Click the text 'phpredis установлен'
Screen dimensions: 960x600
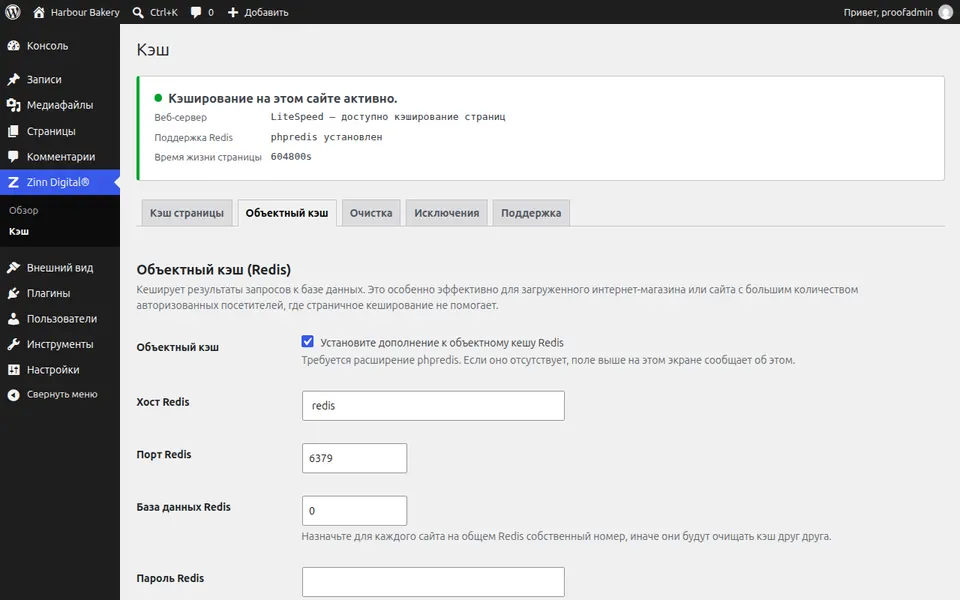tap(326, 137)
